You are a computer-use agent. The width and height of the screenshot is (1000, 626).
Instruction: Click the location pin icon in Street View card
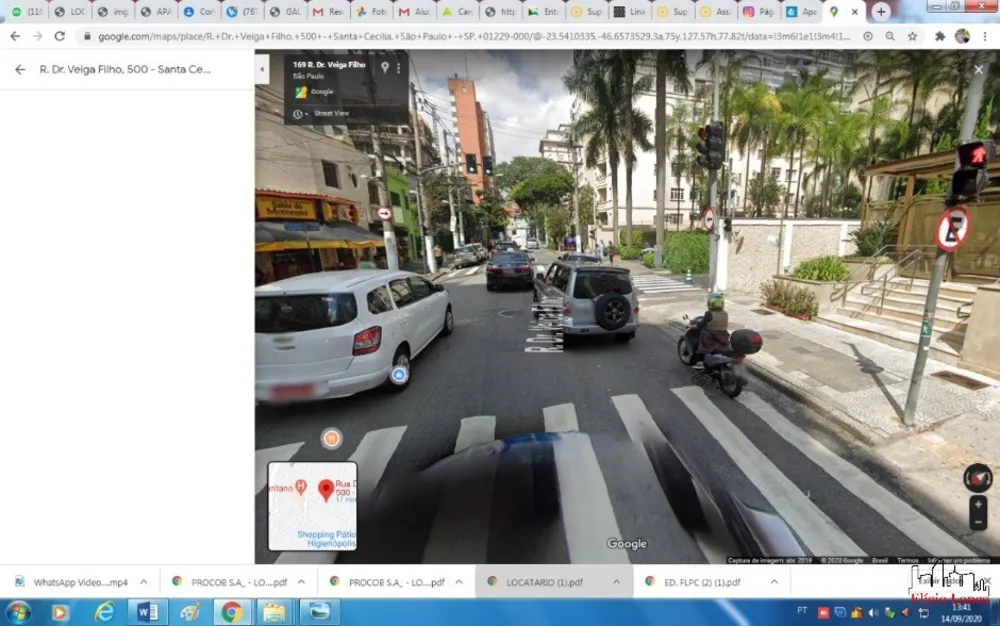[x=385, y=67]
